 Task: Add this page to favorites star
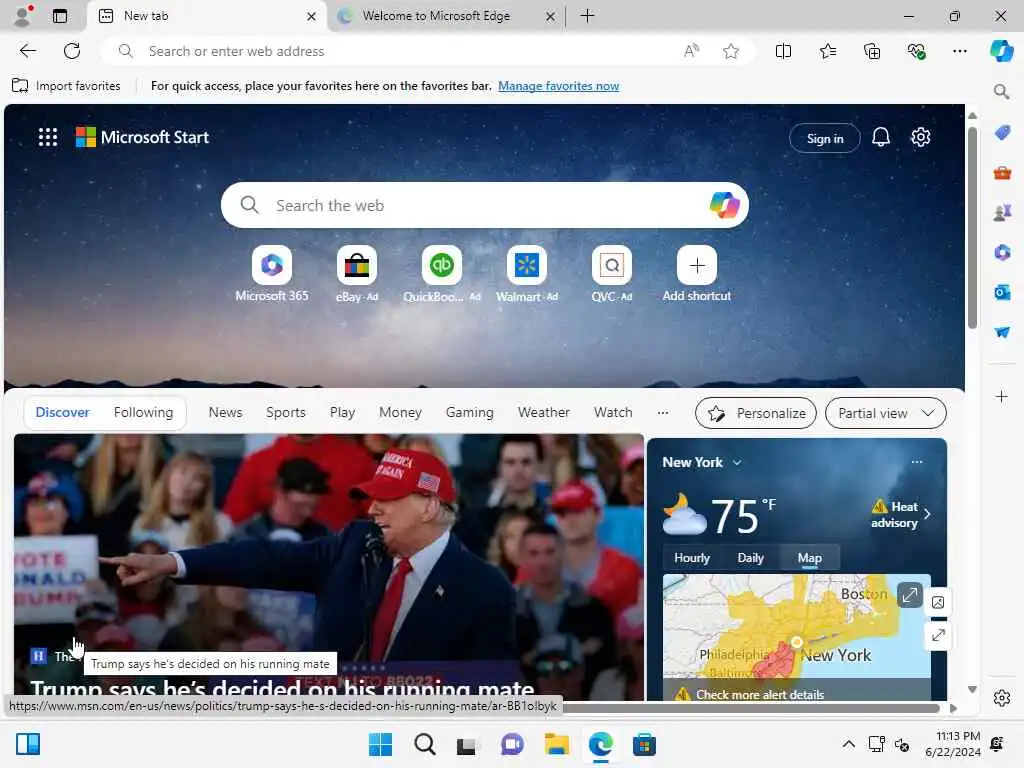(731, 51)
